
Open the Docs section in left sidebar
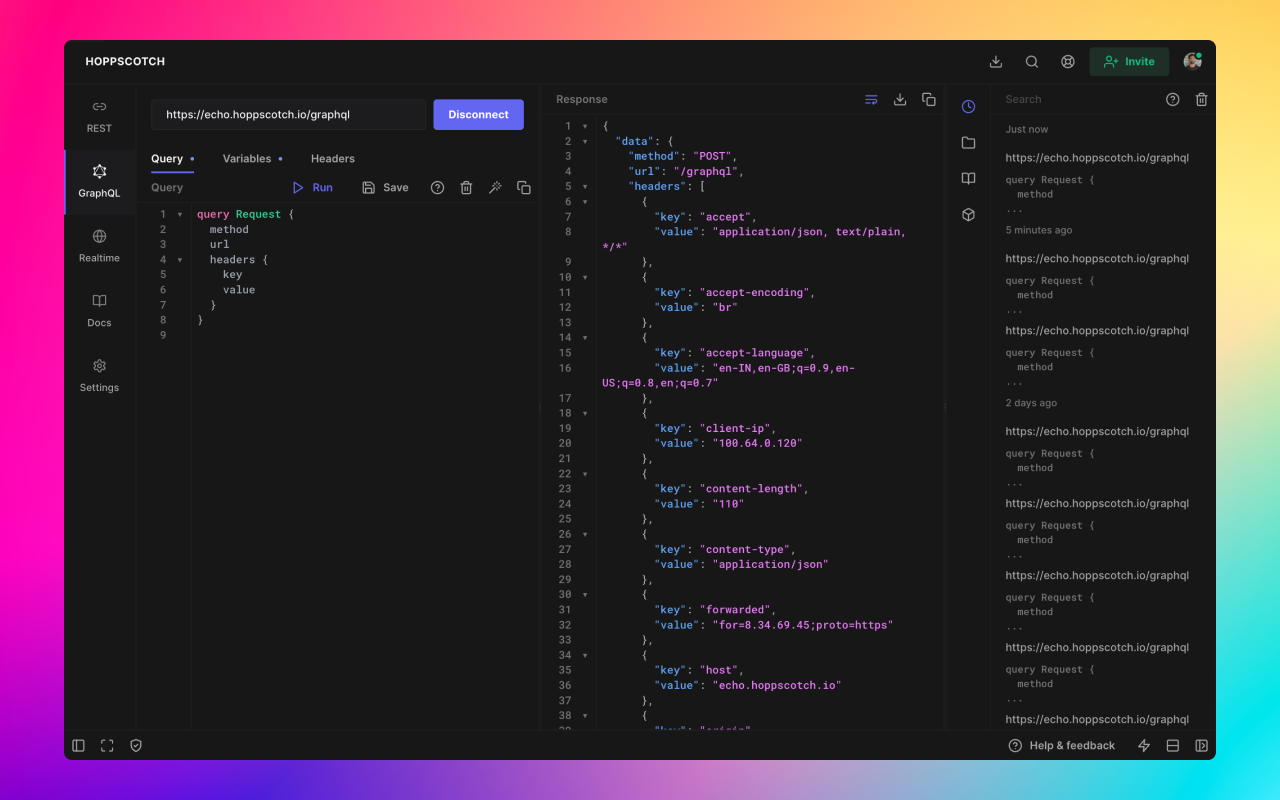tap(99, 311)
